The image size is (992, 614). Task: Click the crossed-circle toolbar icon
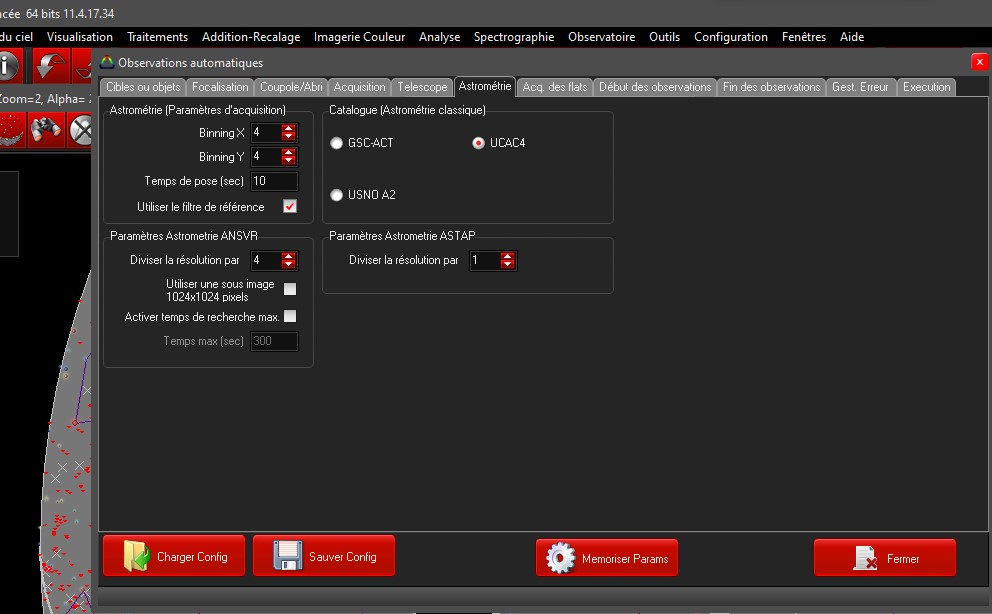click(82, 128)
